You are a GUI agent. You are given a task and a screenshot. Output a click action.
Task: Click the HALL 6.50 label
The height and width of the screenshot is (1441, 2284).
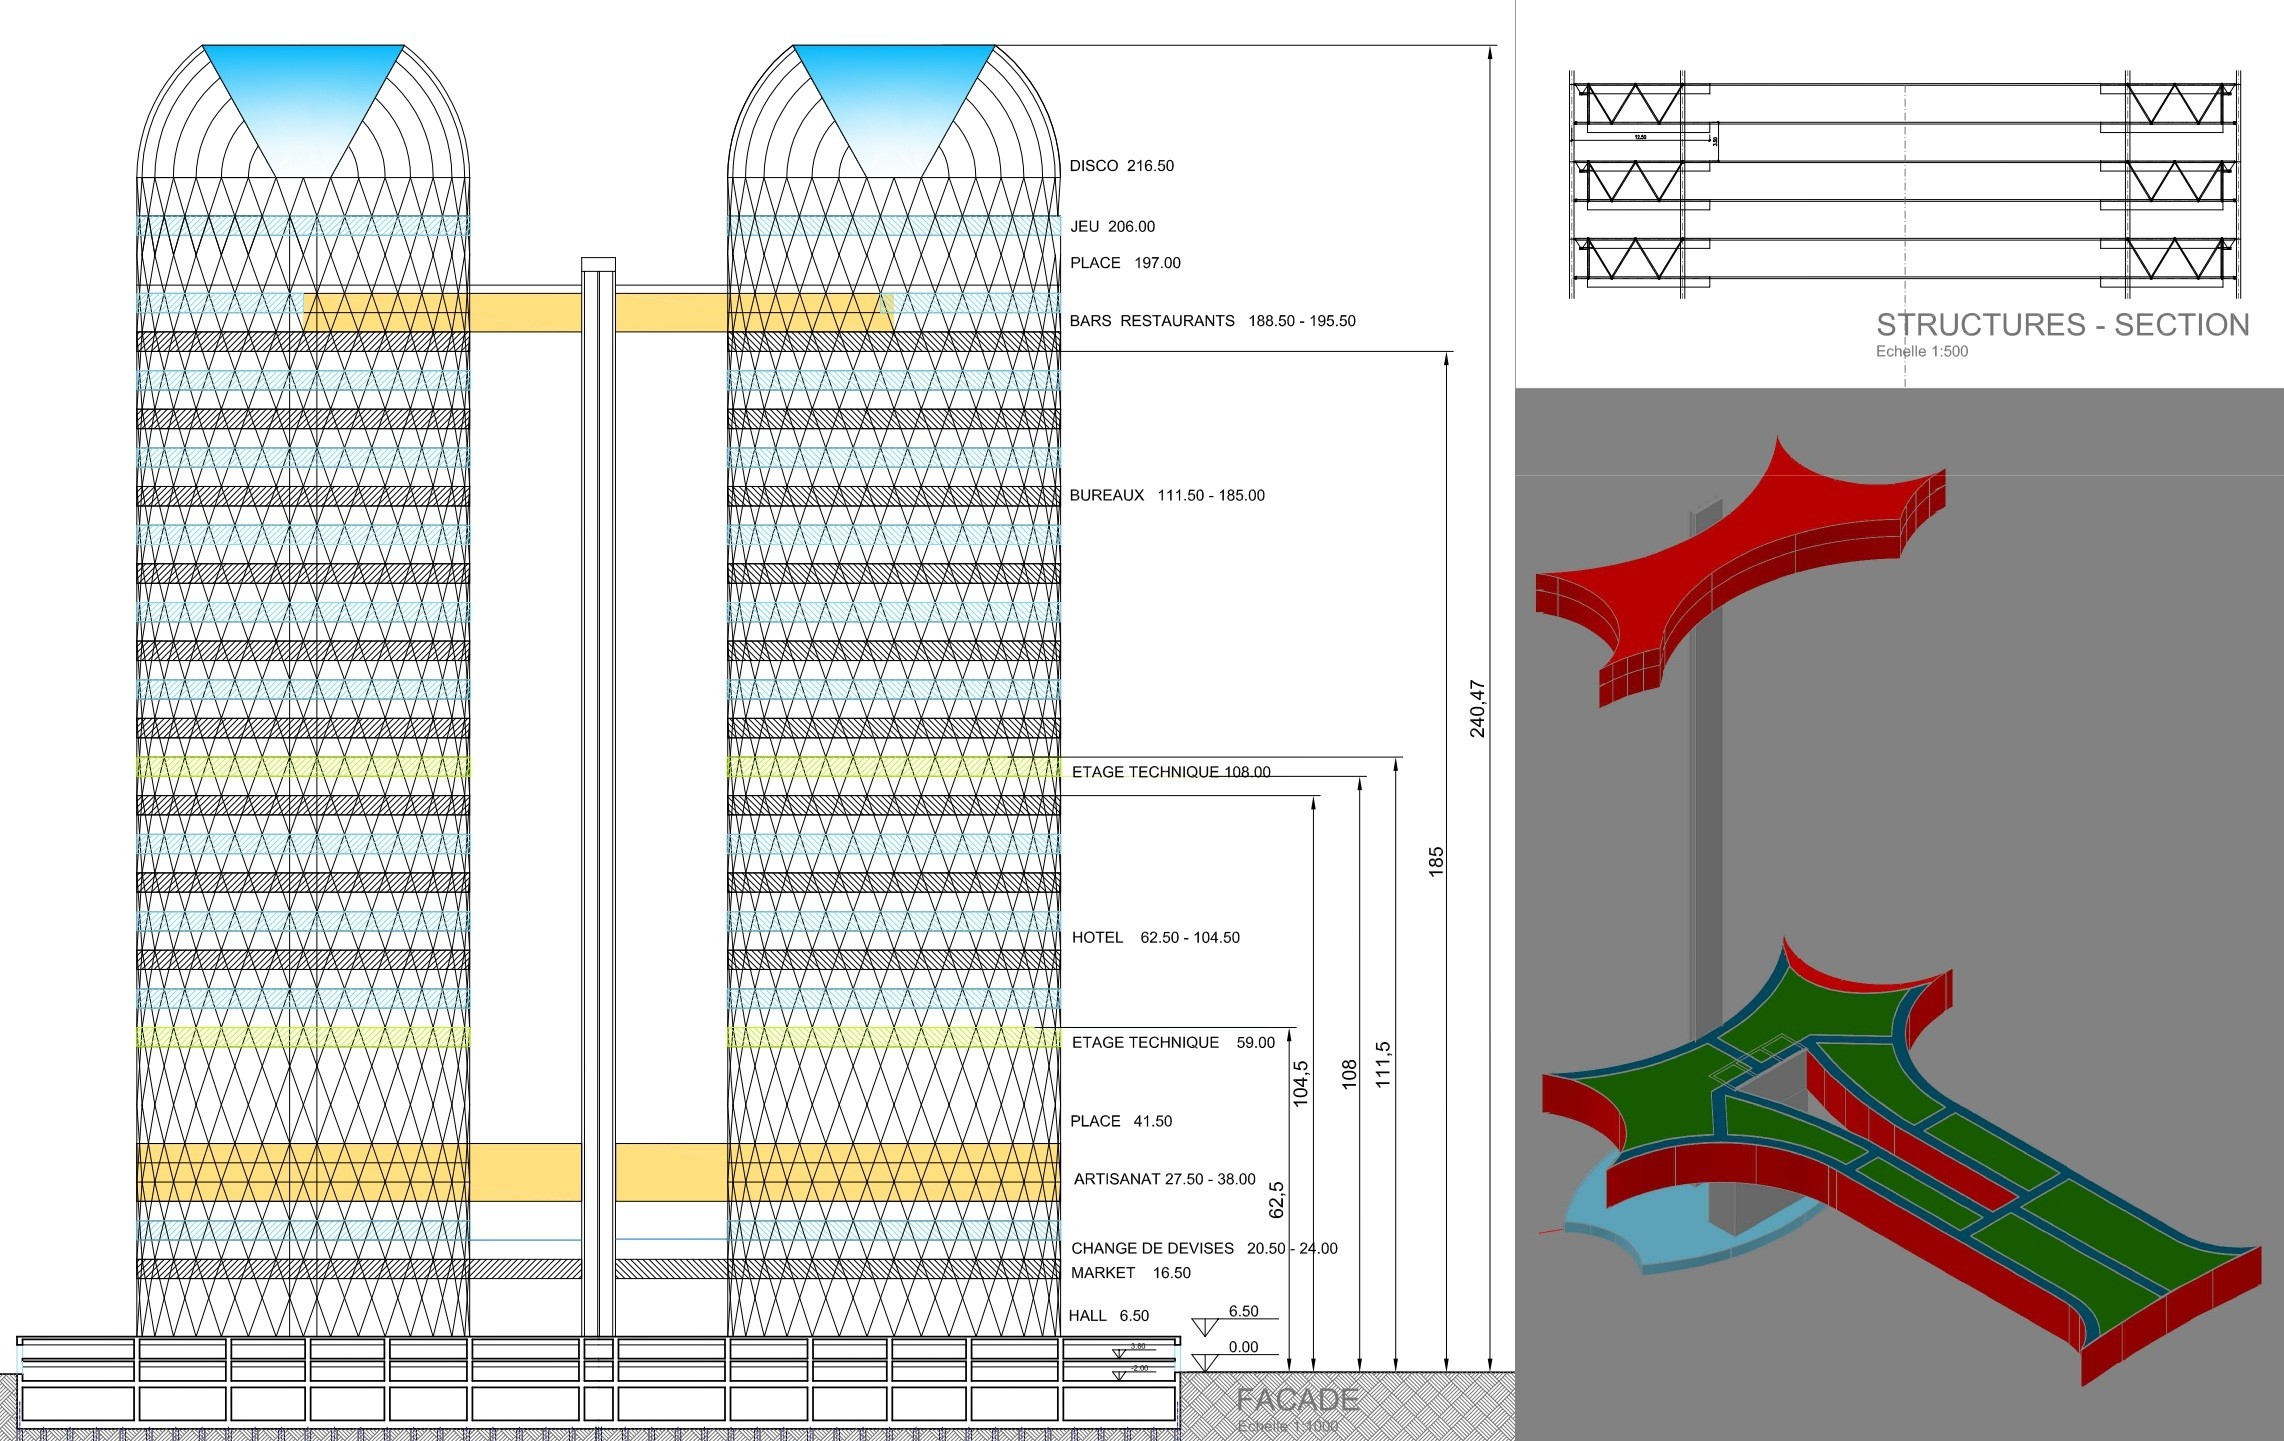coord(1108,1316)
